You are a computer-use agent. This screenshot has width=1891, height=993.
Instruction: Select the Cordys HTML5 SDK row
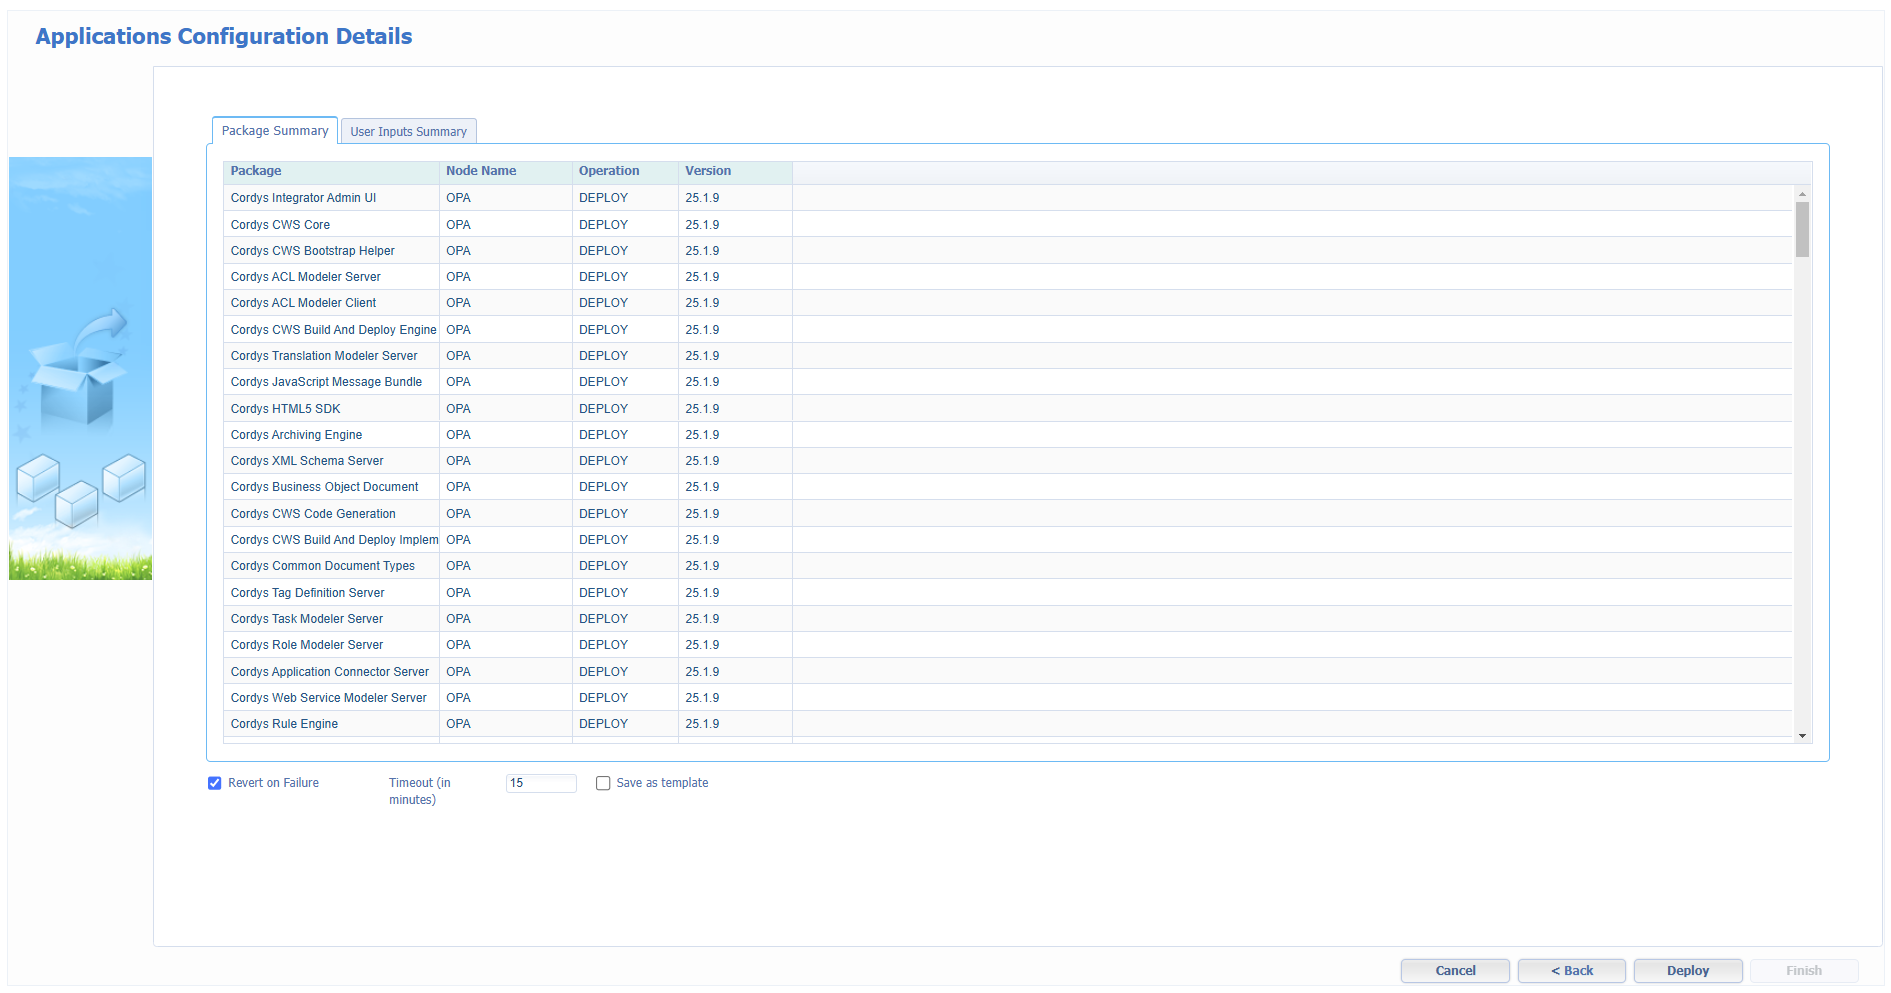[1008, 409]
